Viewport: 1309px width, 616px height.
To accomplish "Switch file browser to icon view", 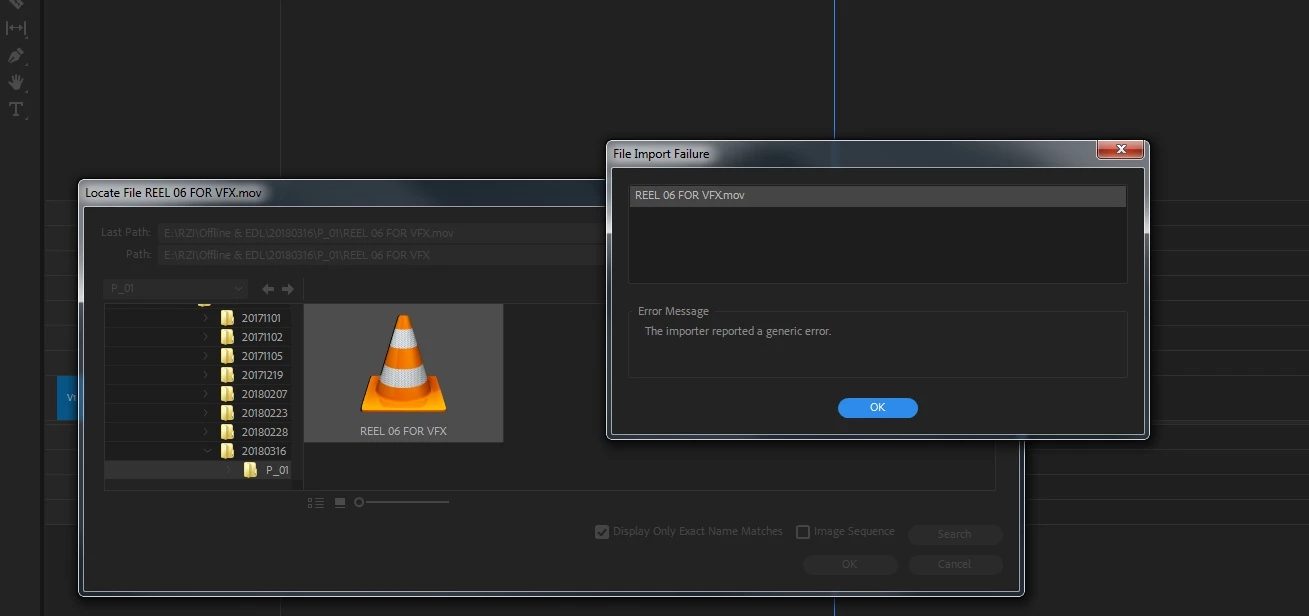I will pos(340,503).
